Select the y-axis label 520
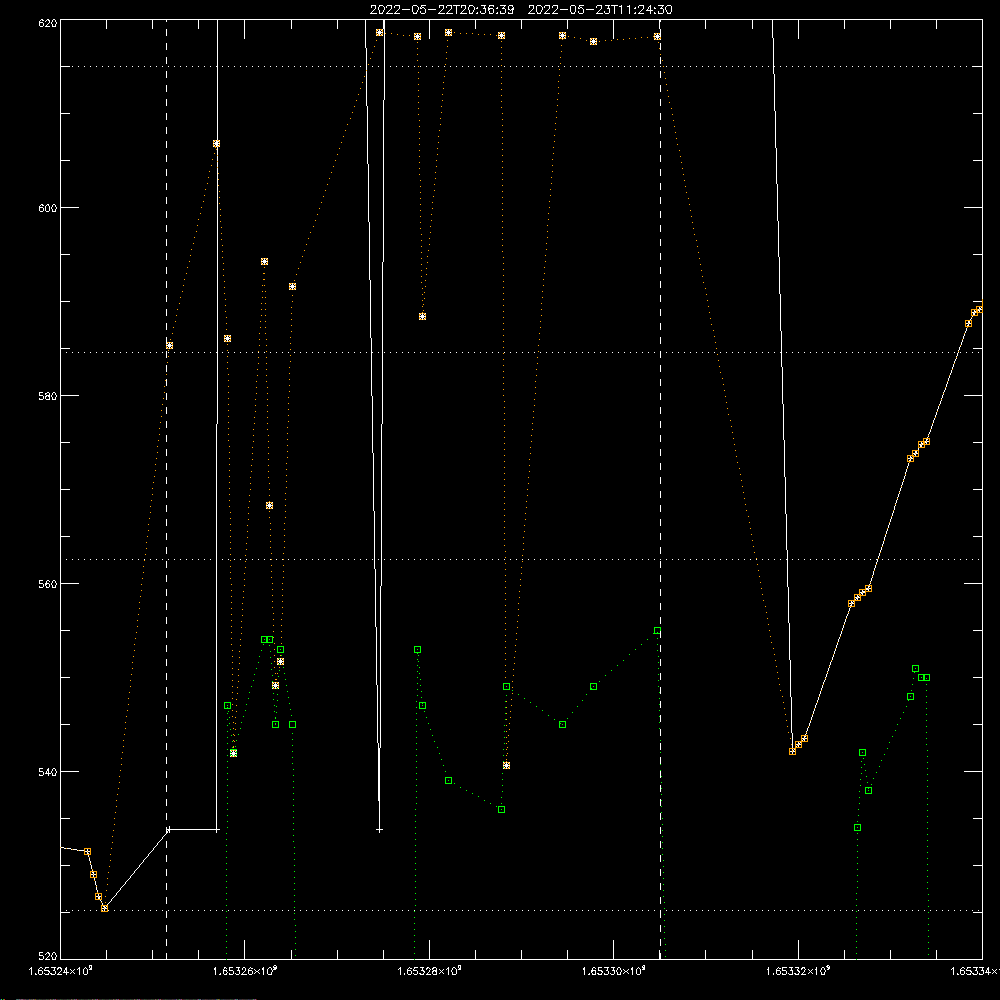Viewport: 1000px width, 1000px height. pos(48,956)
